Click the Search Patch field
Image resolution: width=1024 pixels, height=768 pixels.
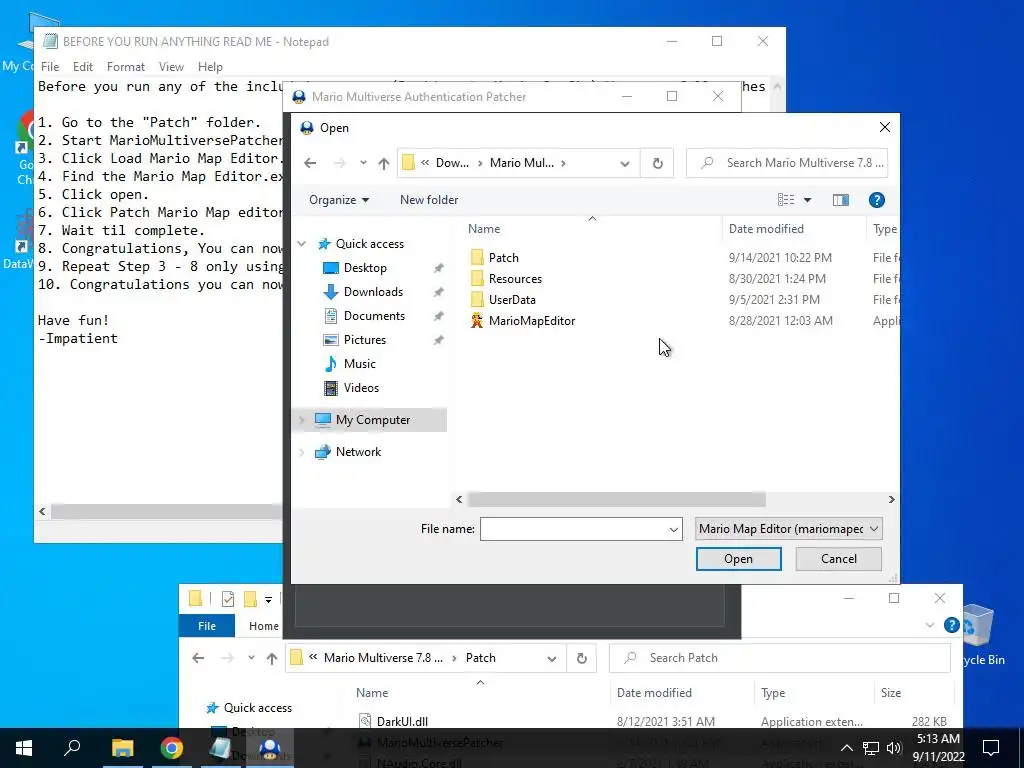(780, 658)
